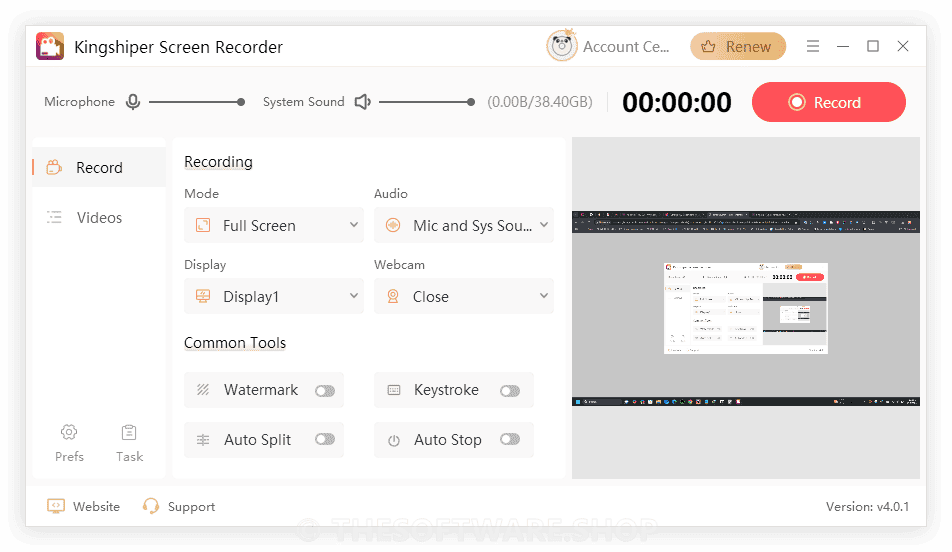
Task: Open the Website link text
Action: pyautogui.click(x=96, y=506)
